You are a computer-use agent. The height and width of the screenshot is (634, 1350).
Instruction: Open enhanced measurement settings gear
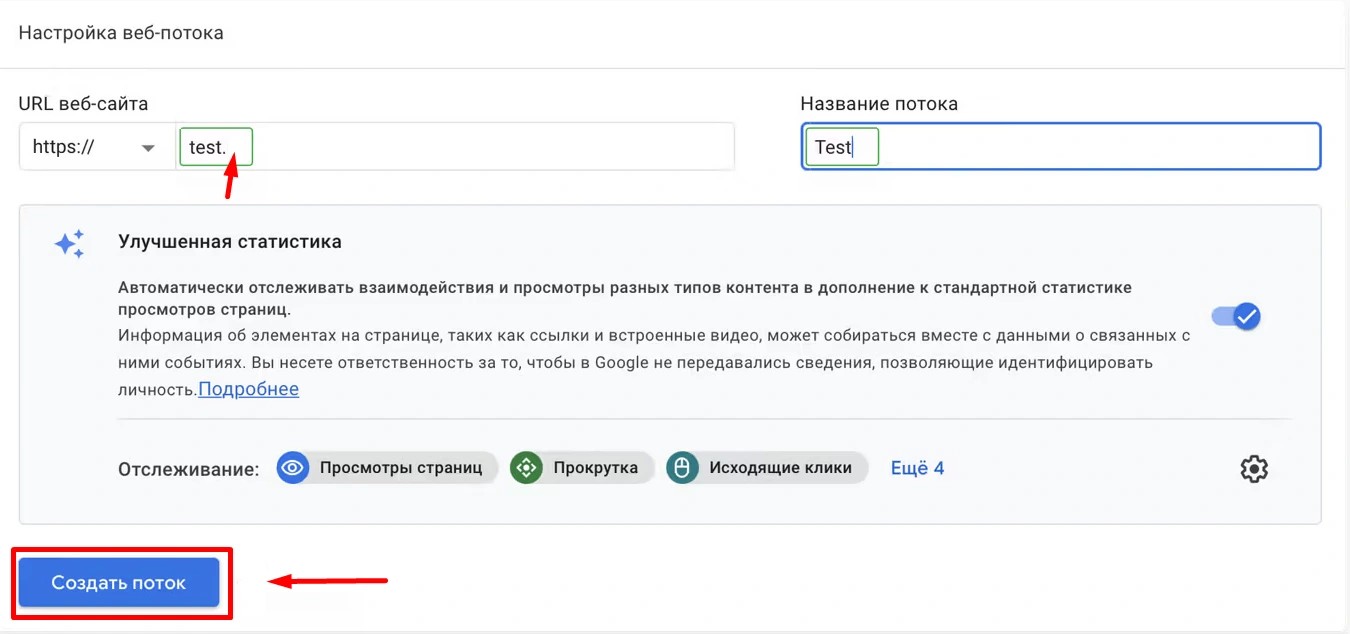click(1253, 468)
